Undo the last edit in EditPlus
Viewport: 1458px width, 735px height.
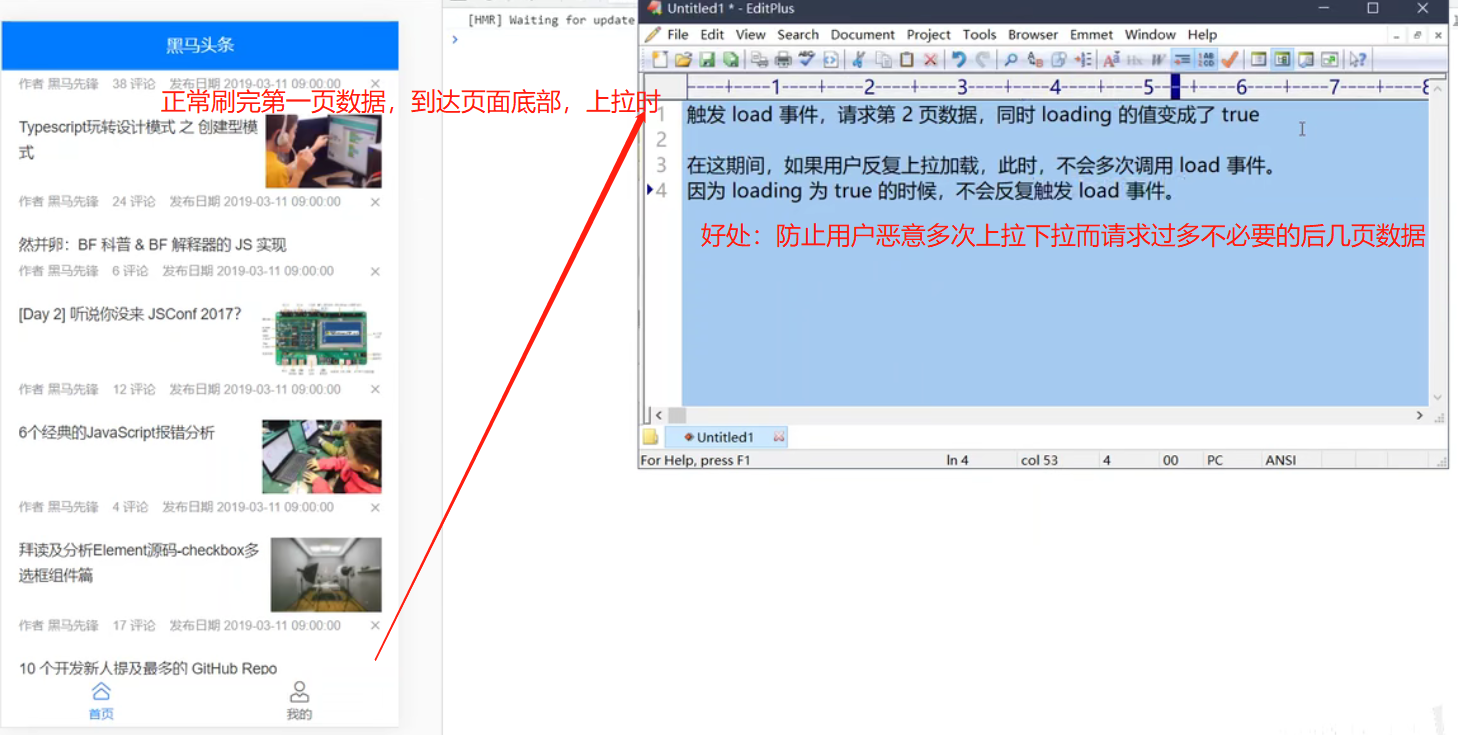pyautogui.click(x=958, y=60)
